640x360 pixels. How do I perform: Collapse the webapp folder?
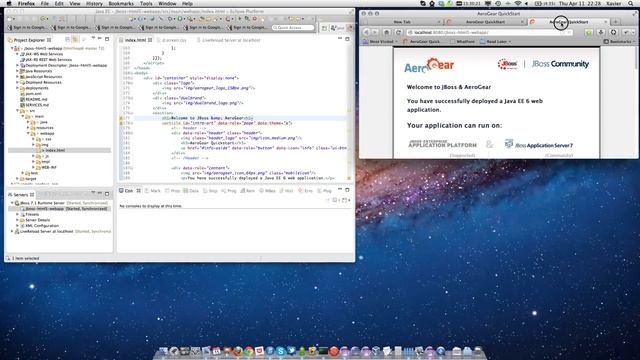[28, 133]
